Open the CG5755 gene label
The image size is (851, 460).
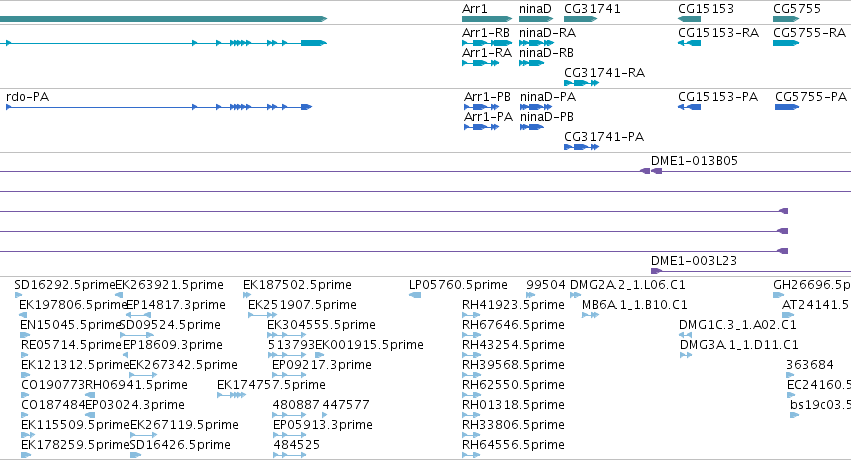(797, 9)
